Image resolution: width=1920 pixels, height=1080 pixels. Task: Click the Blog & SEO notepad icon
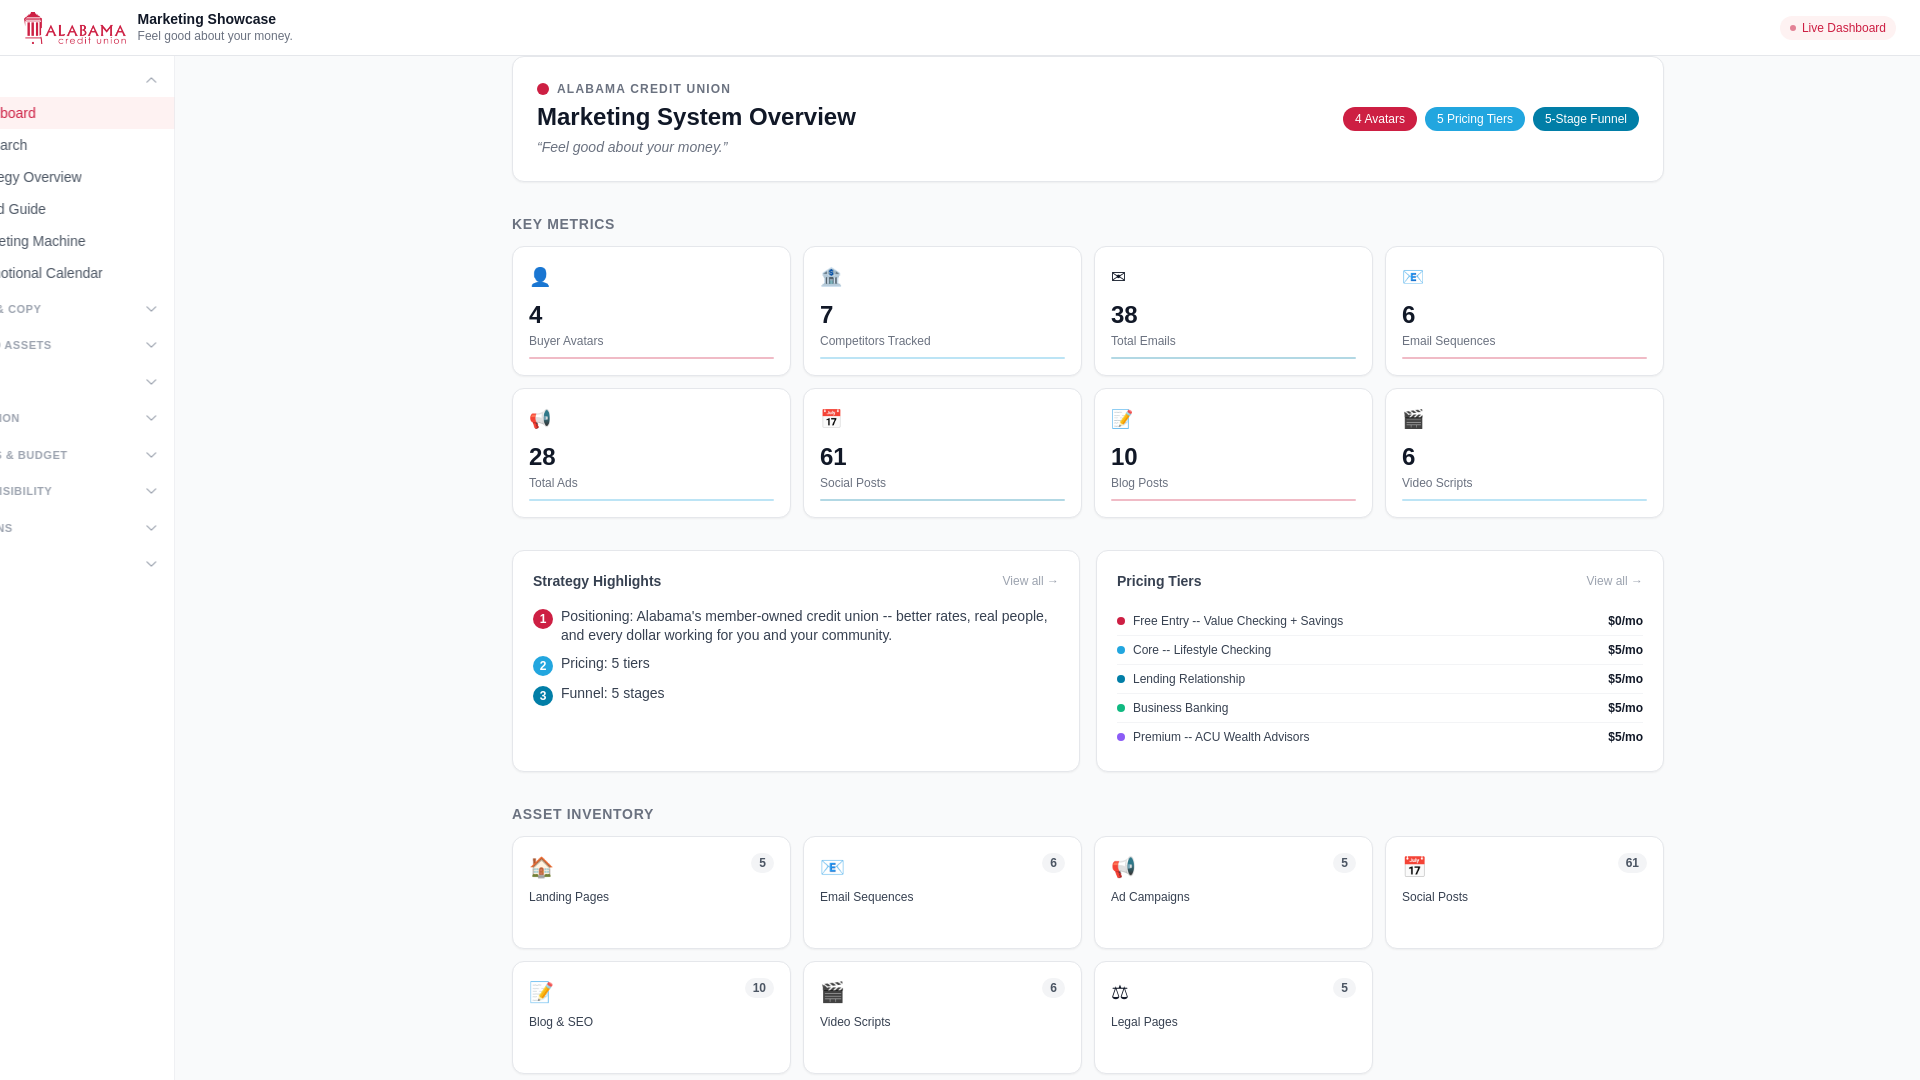[541, 992]
